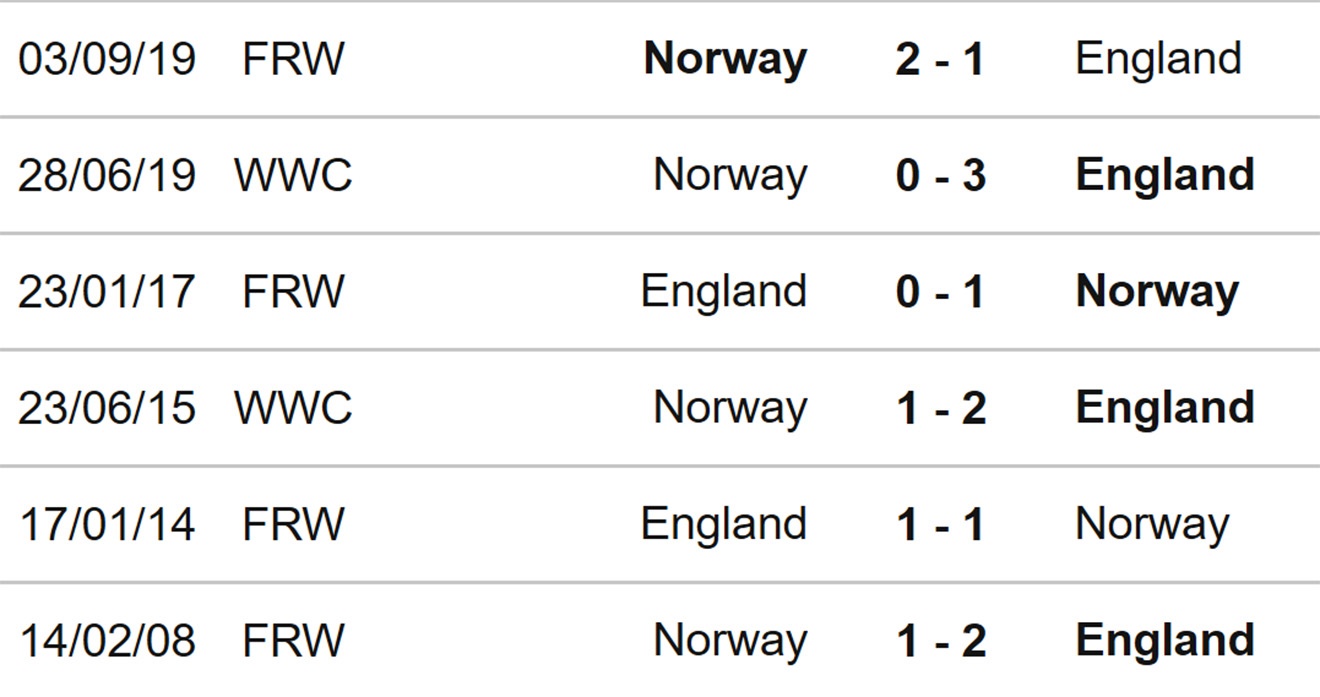1320x697 pixels.
Task: Open the 0 - 1 score from 23/01/17
Action: pos(940,291)
